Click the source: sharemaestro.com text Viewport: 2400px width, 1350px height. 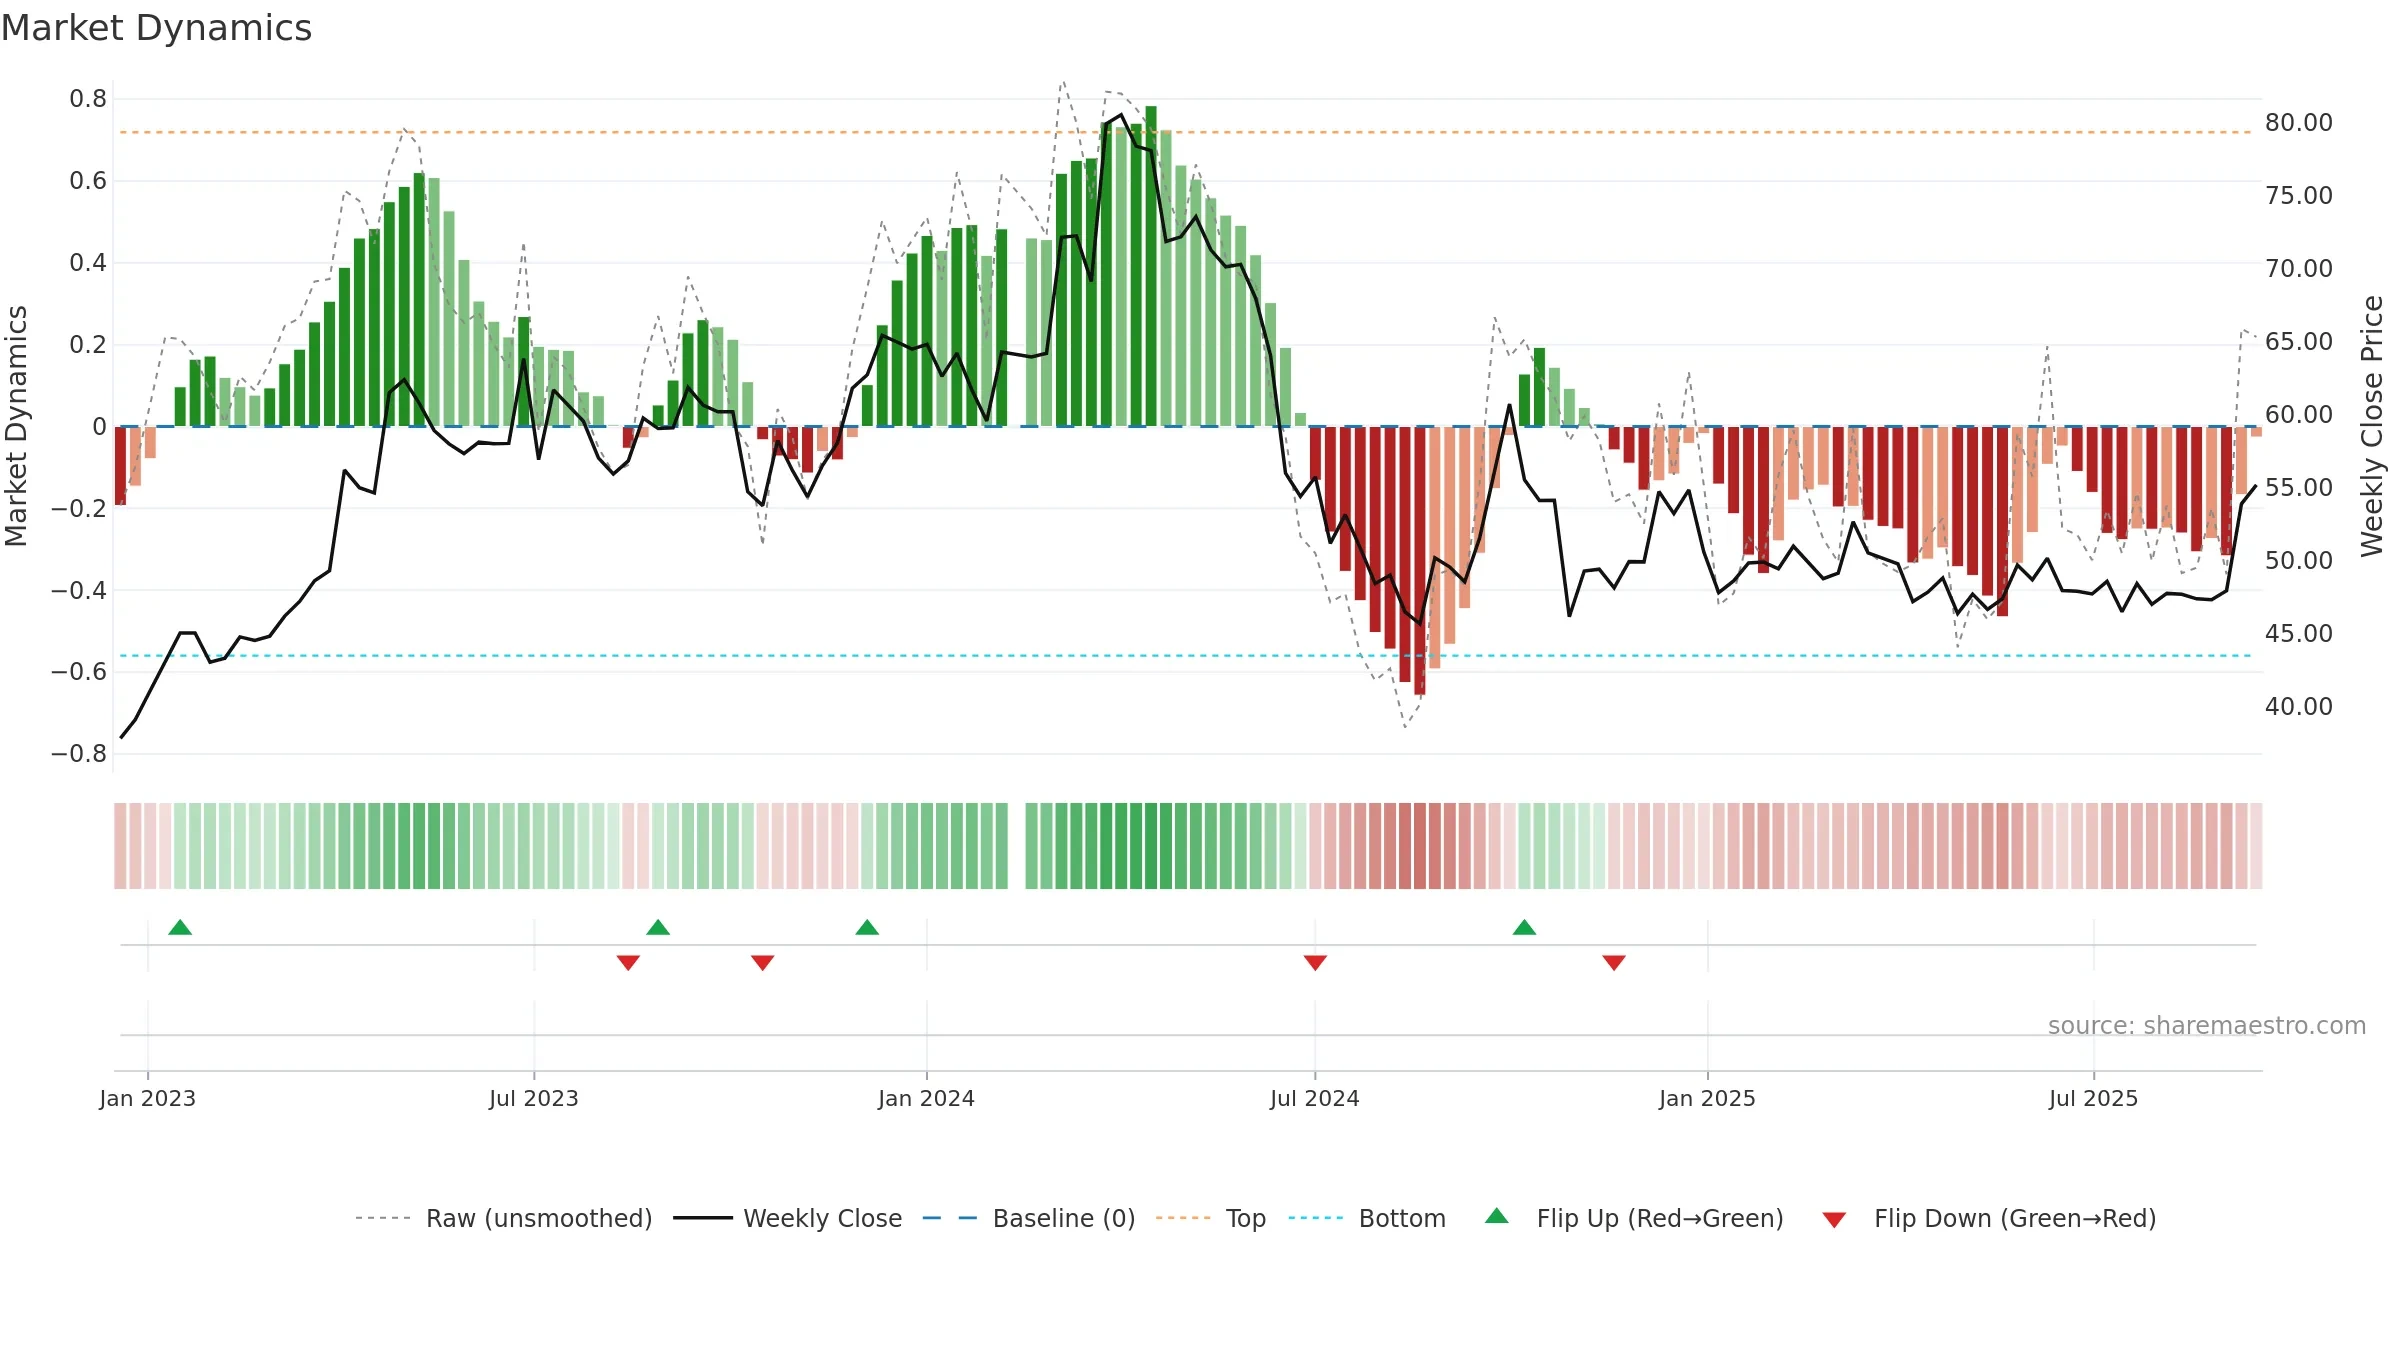tap(2207, 1025)
